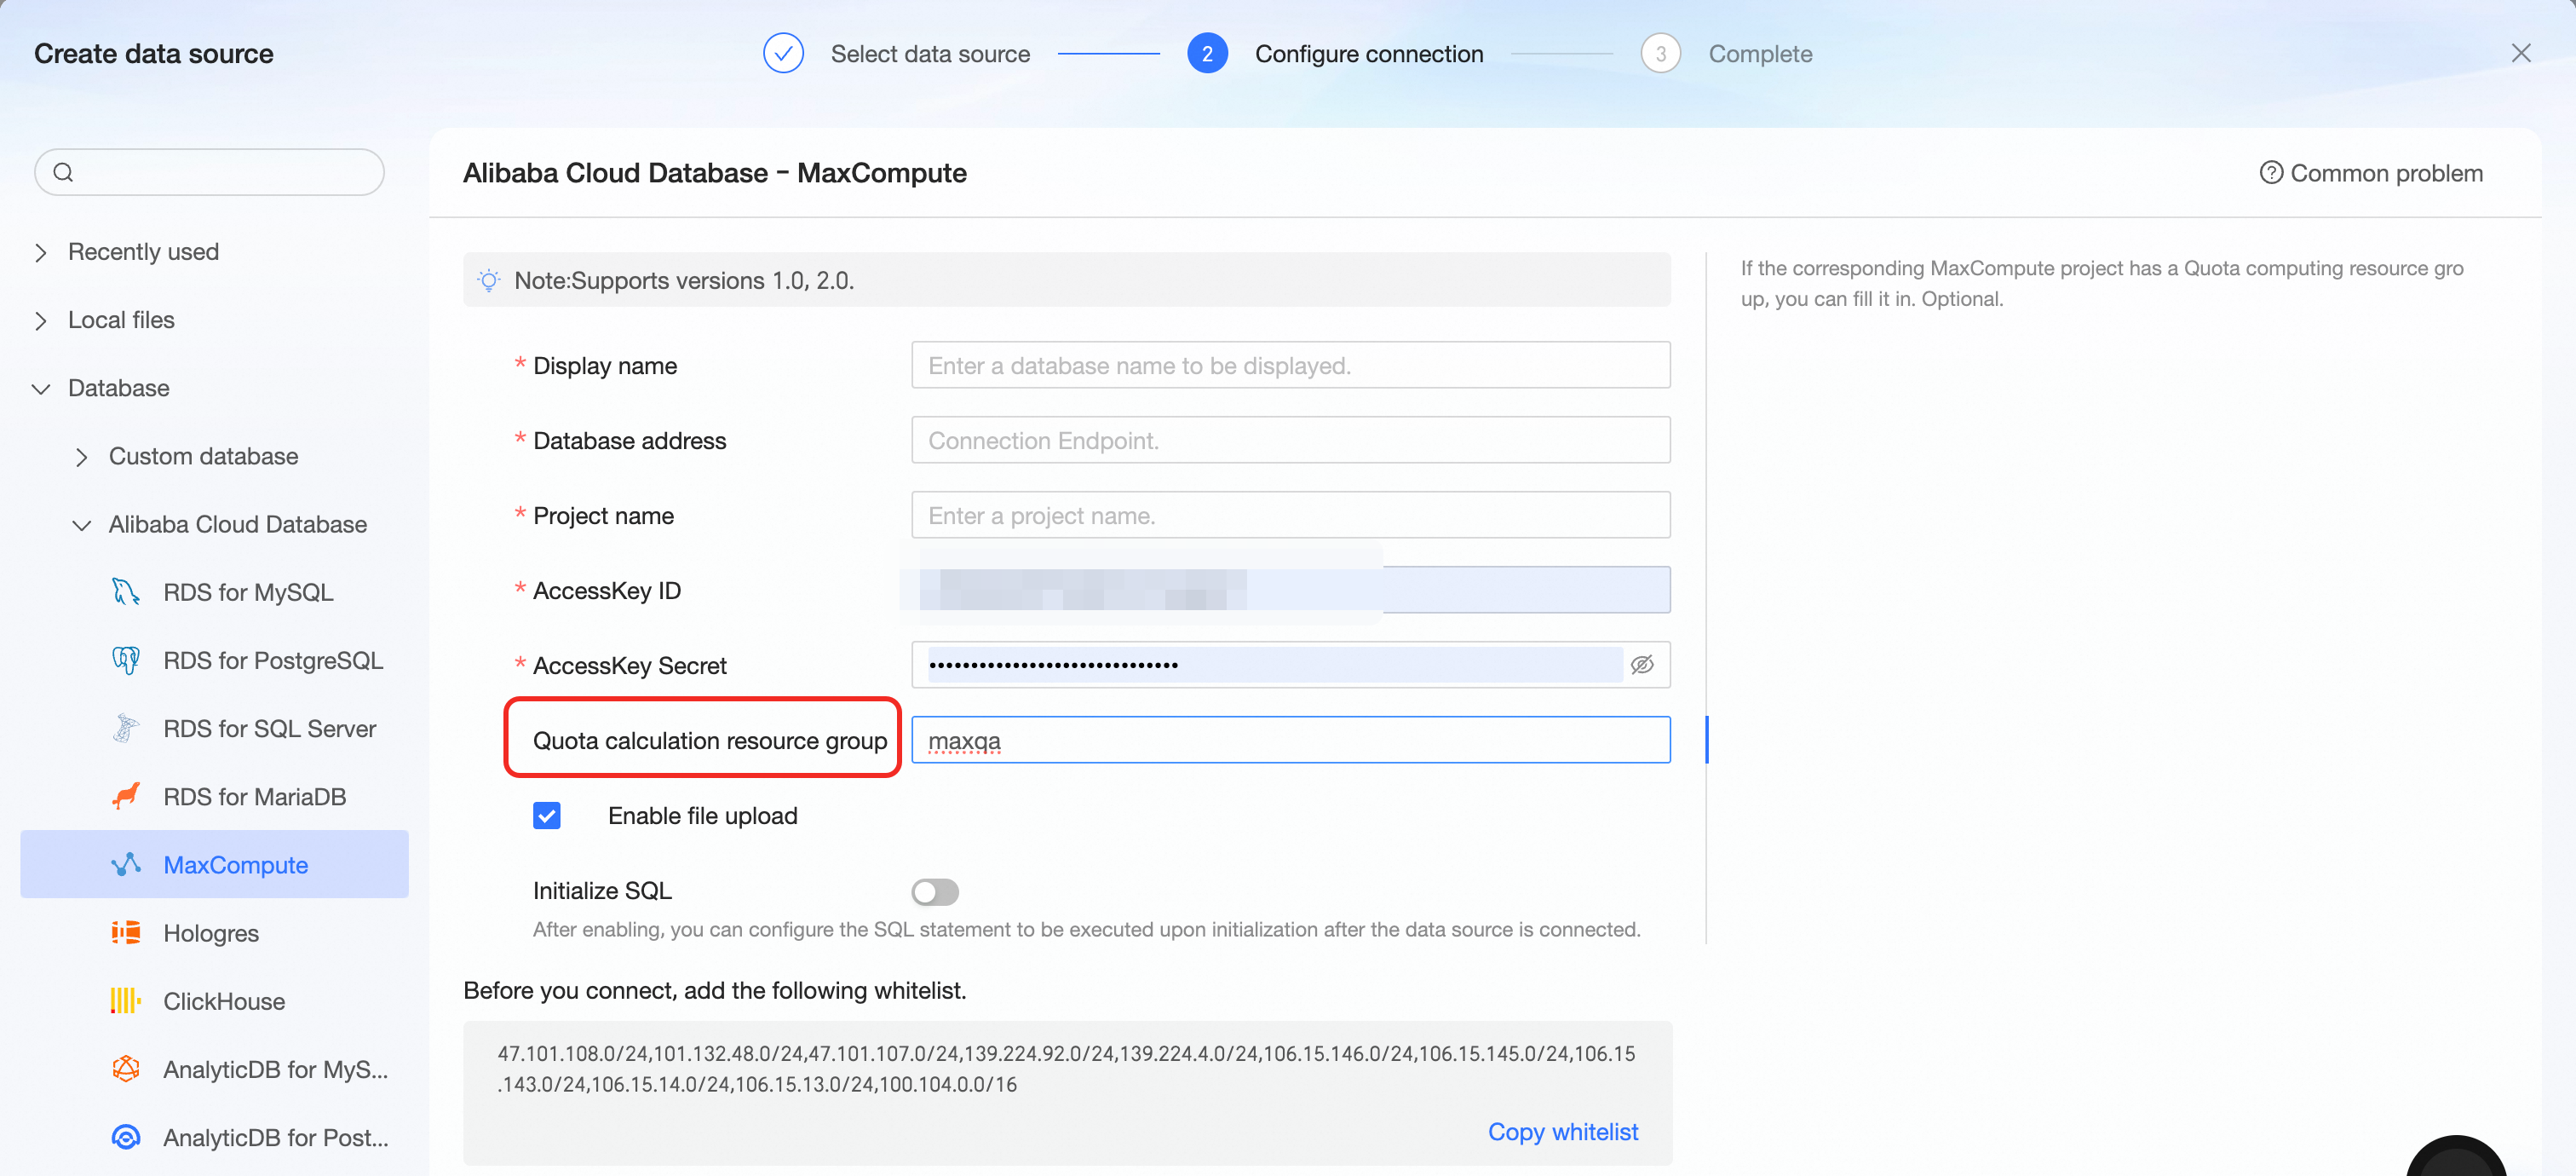Image resolution: width=2576 pixels, height=1176 pixels.
Task: Click the ClickHouse yellow bars icon
Action: coord(125,1000)
